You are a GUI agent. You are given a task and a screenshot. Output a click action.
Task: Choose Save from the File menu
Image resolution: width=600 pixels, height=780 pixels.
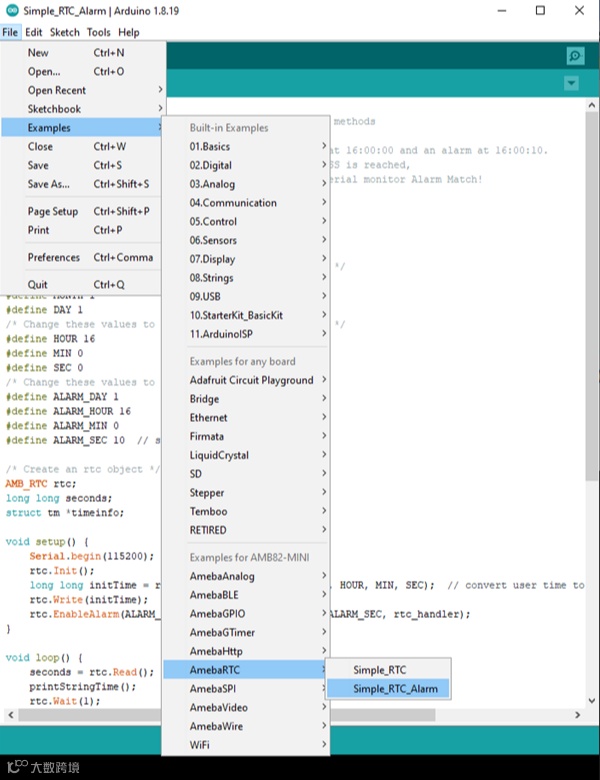[82, 165]
